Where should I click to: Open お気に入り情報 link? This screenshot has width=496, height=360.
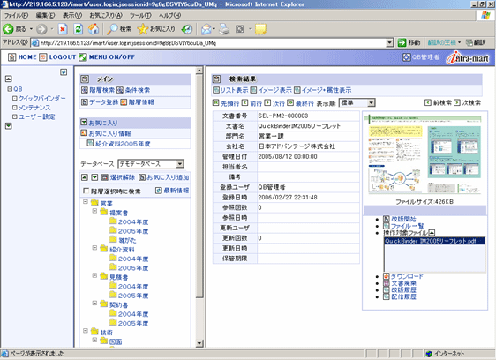106,134
